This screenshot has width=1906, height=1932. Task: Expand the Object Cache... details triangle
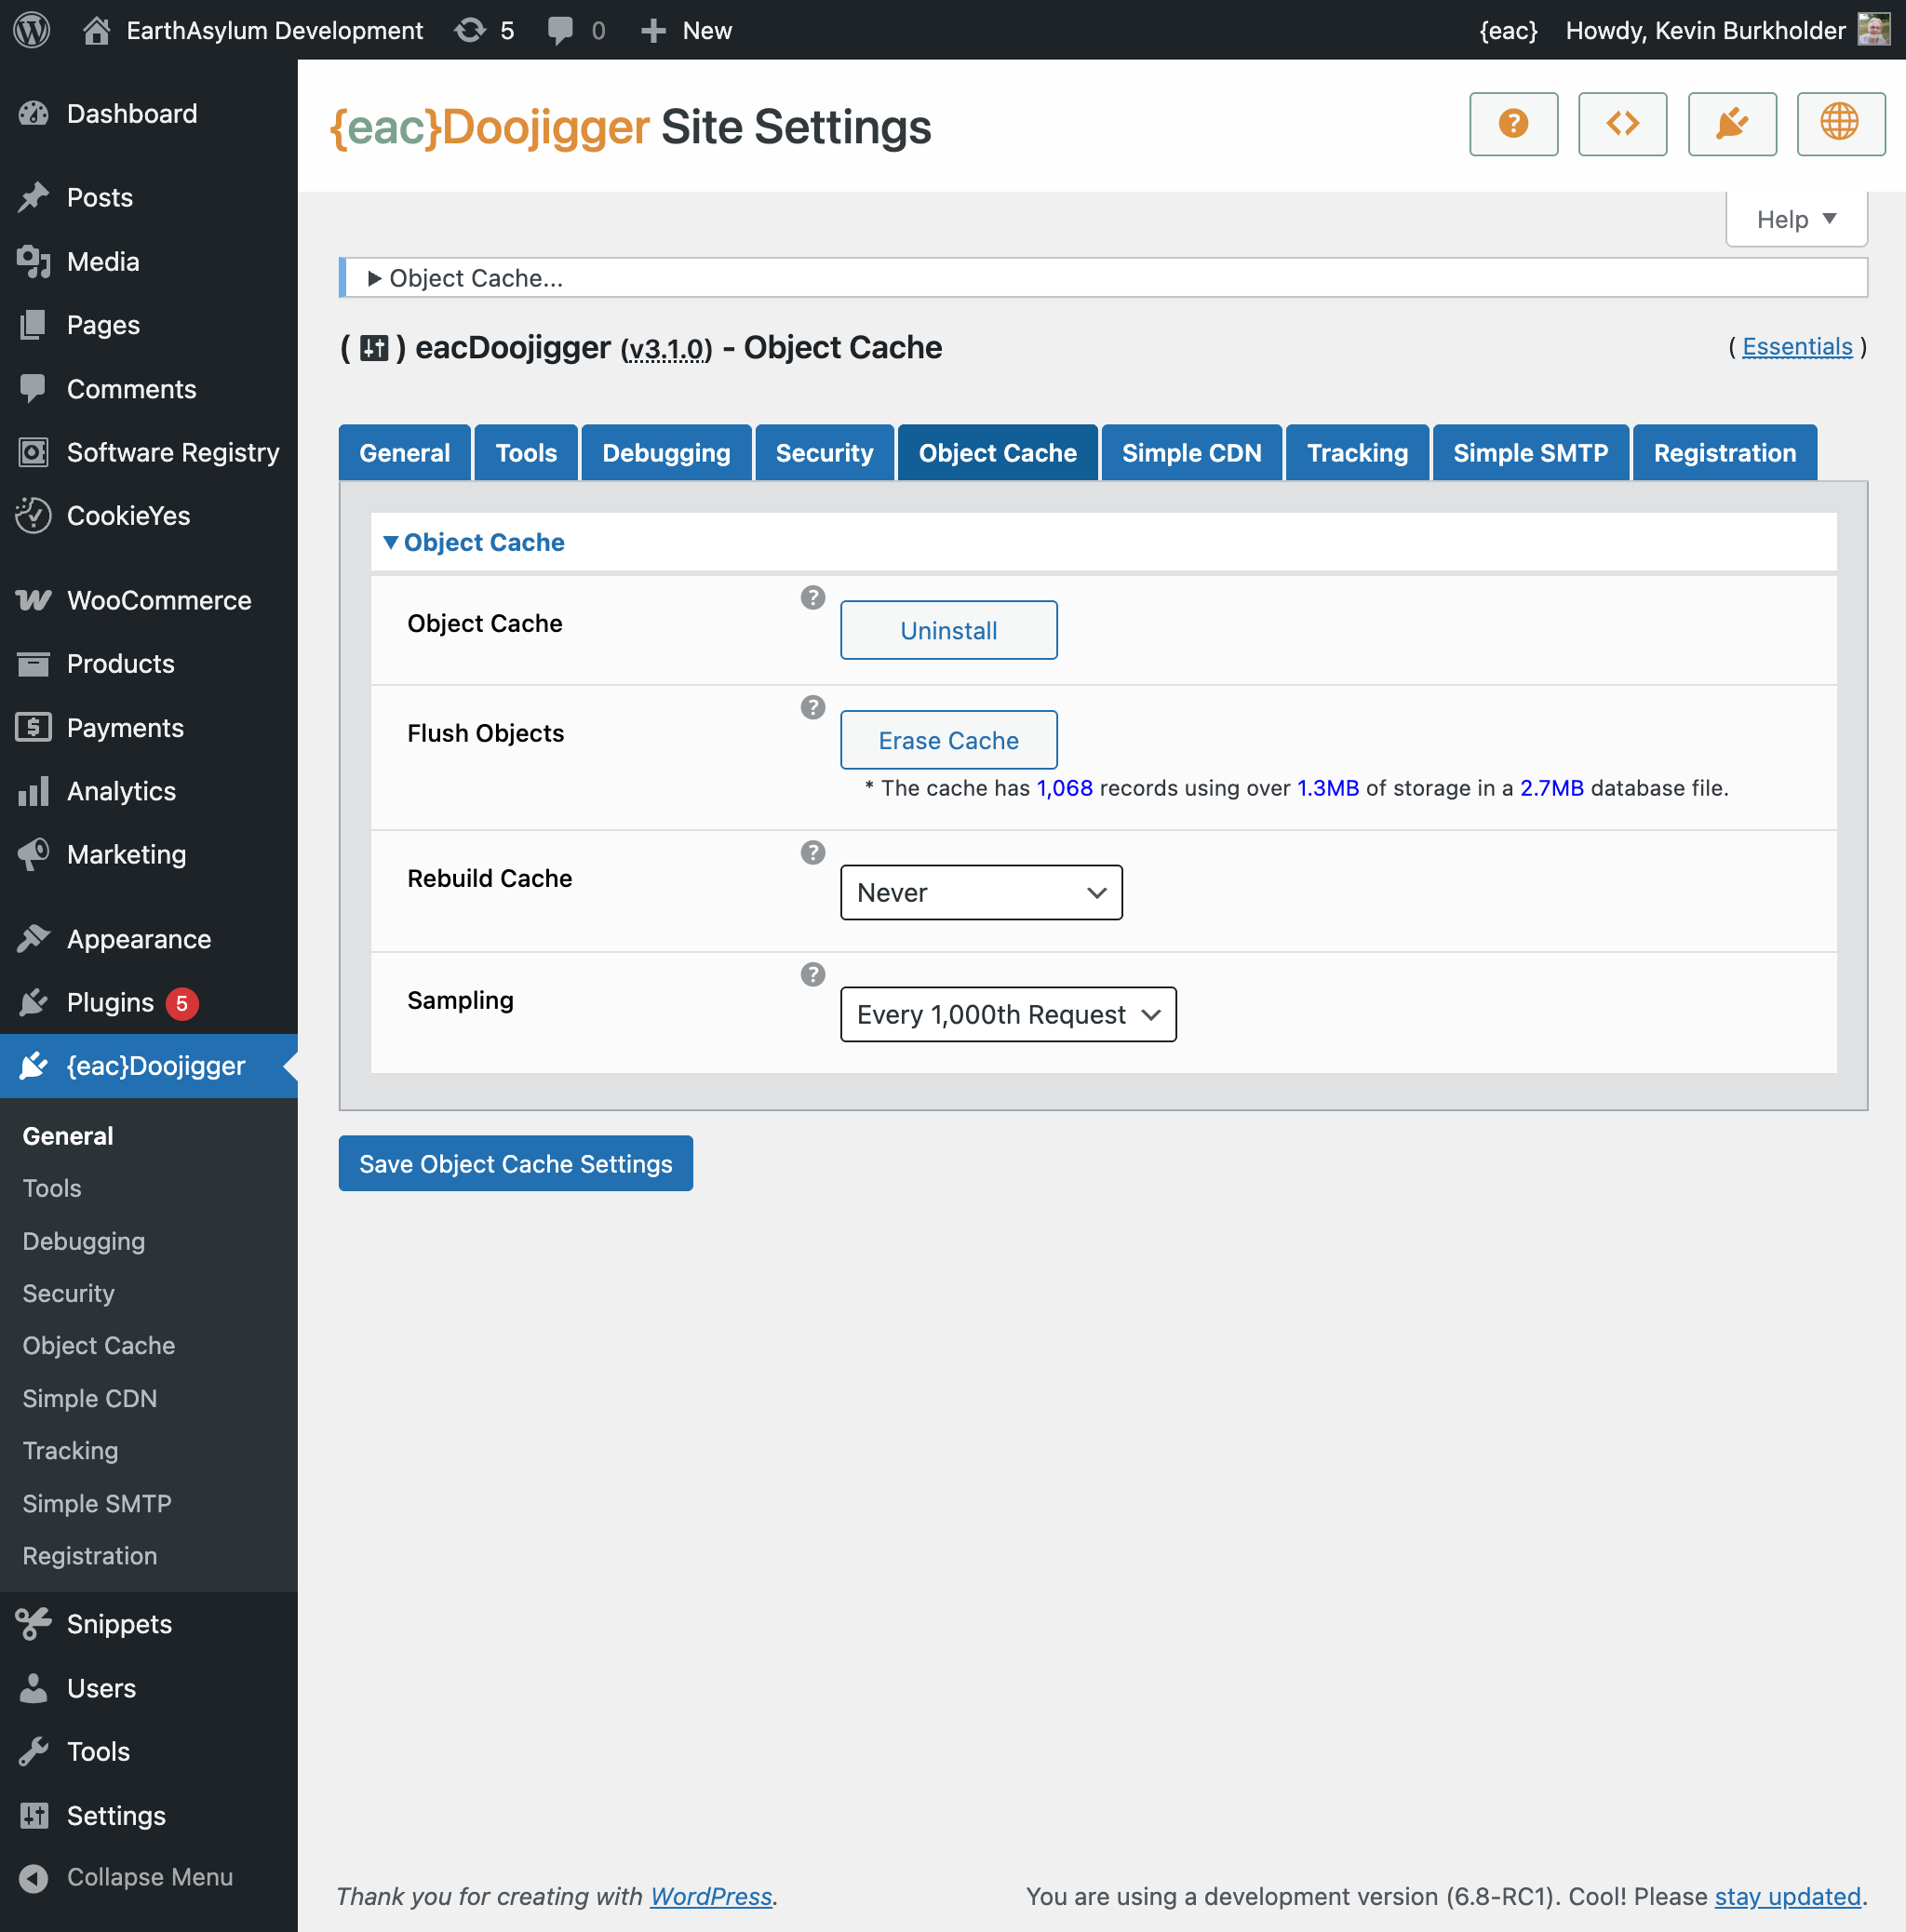pos(375,278)
